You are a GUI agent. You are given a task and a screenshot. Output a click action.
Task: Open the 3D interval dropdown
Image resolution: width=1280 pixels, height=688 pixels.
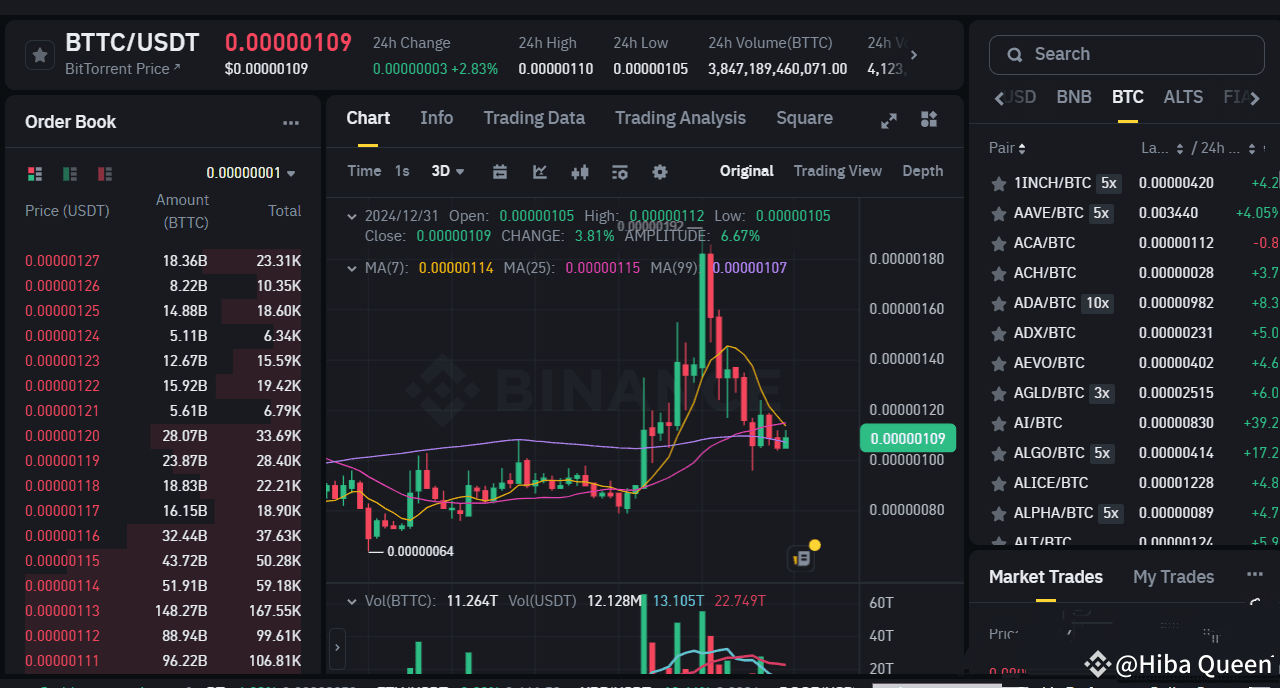pos(448,171)
